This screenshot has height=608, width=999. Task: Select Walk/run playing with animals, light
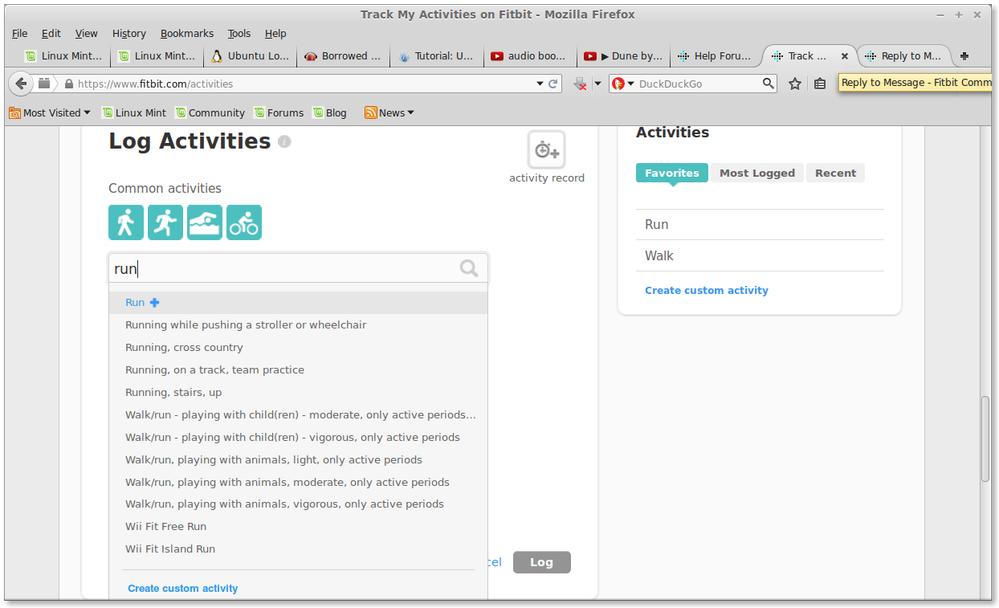tap(298, 460)
